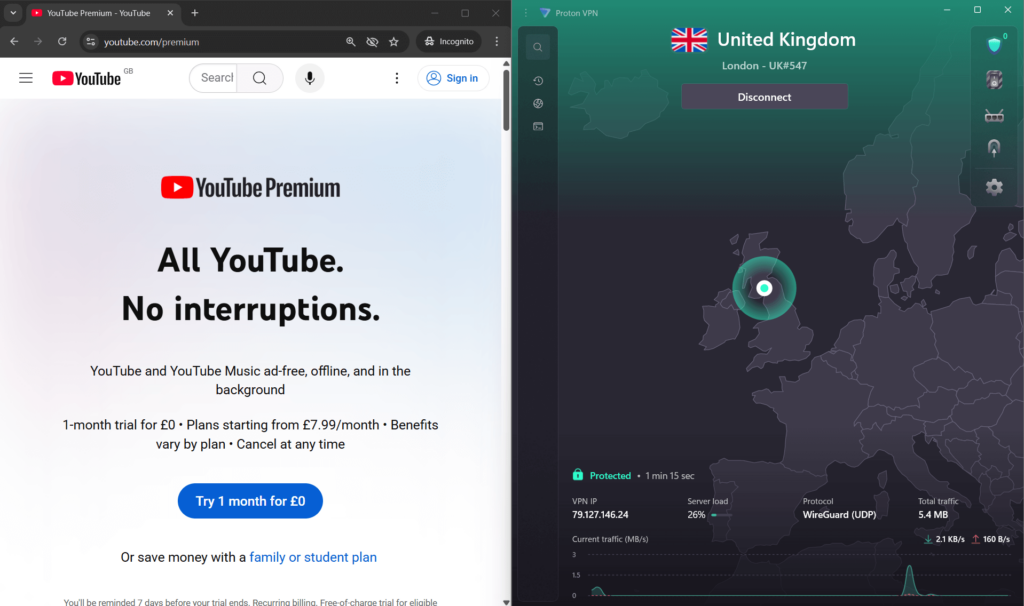Open Proton VPN search icon in sidebar

coord(537,47)
